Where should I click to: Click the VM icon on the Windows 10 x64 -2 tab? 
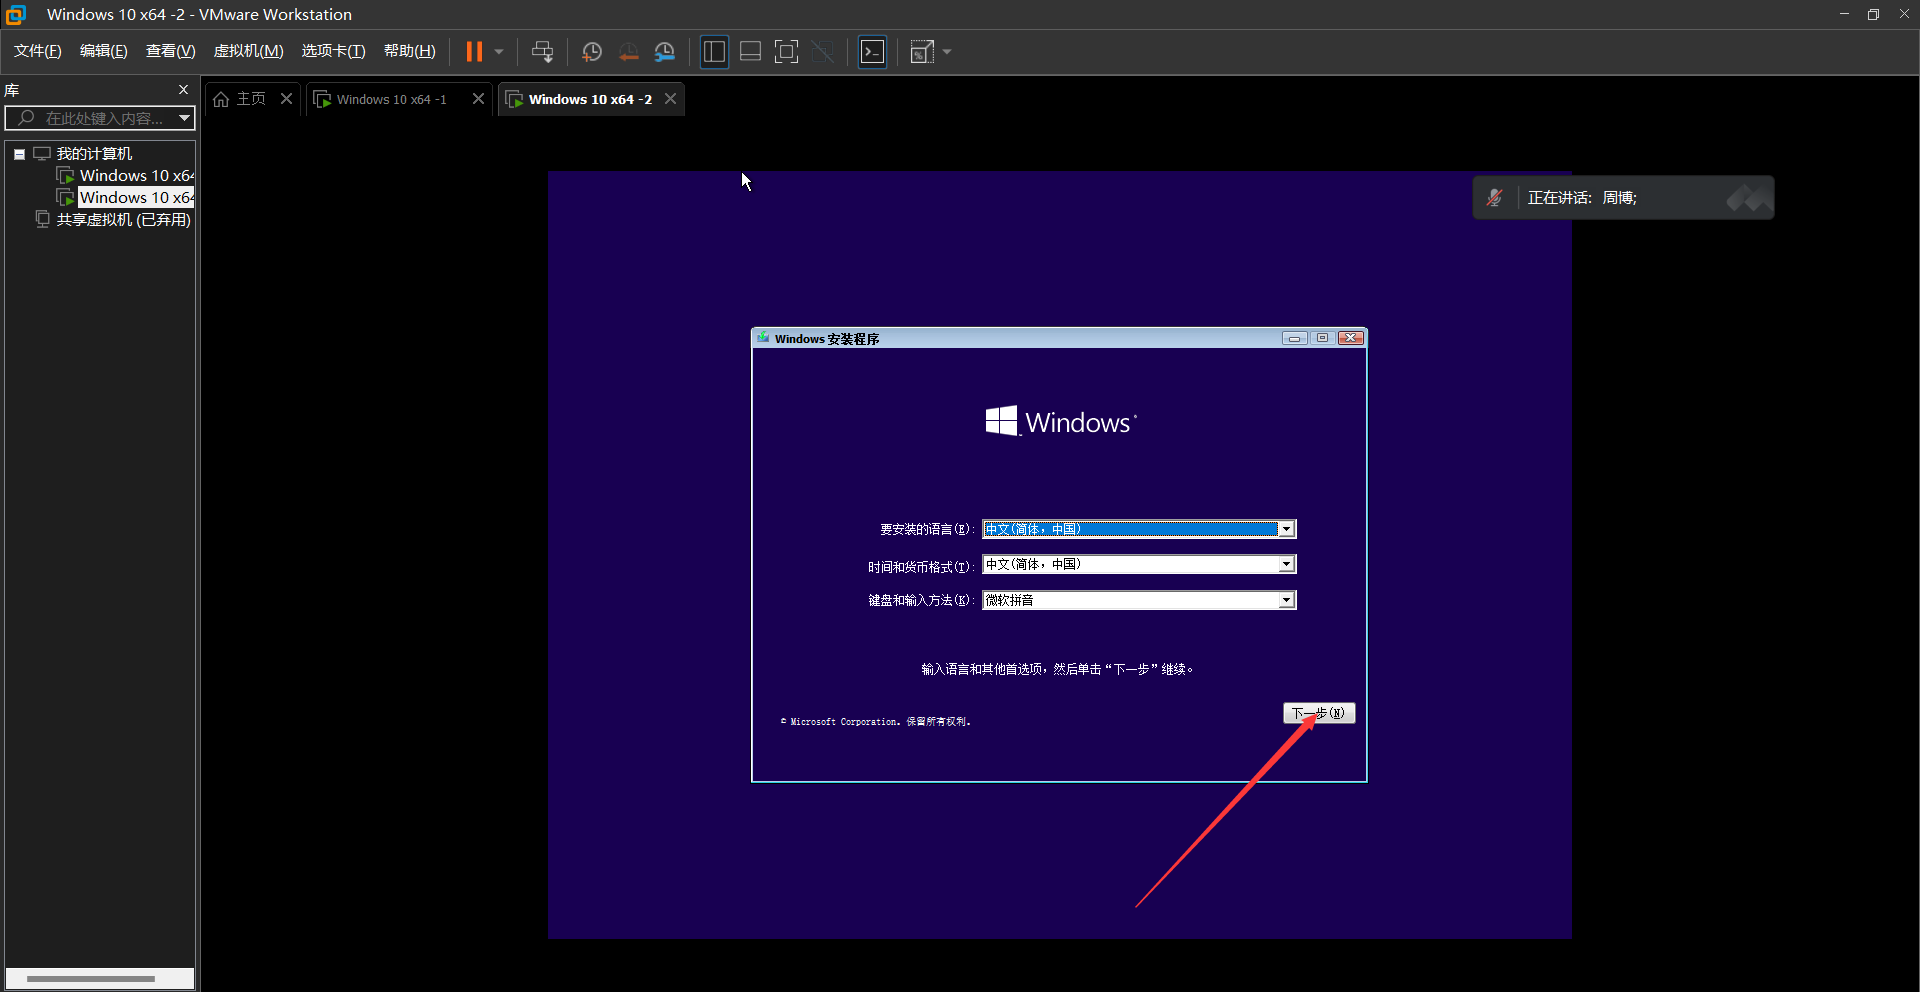click(x=514, y=99)
